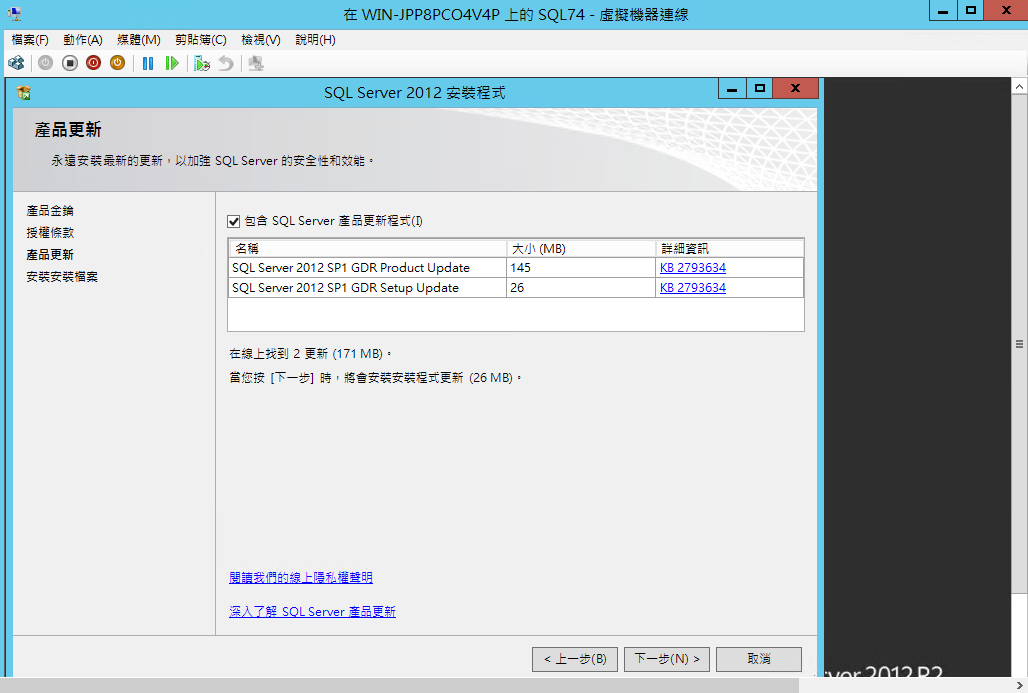Select 安裝安裝檔案 step in the left sidebar
1028x693 pixels.
pyautogui.click(x=62, y=277)
